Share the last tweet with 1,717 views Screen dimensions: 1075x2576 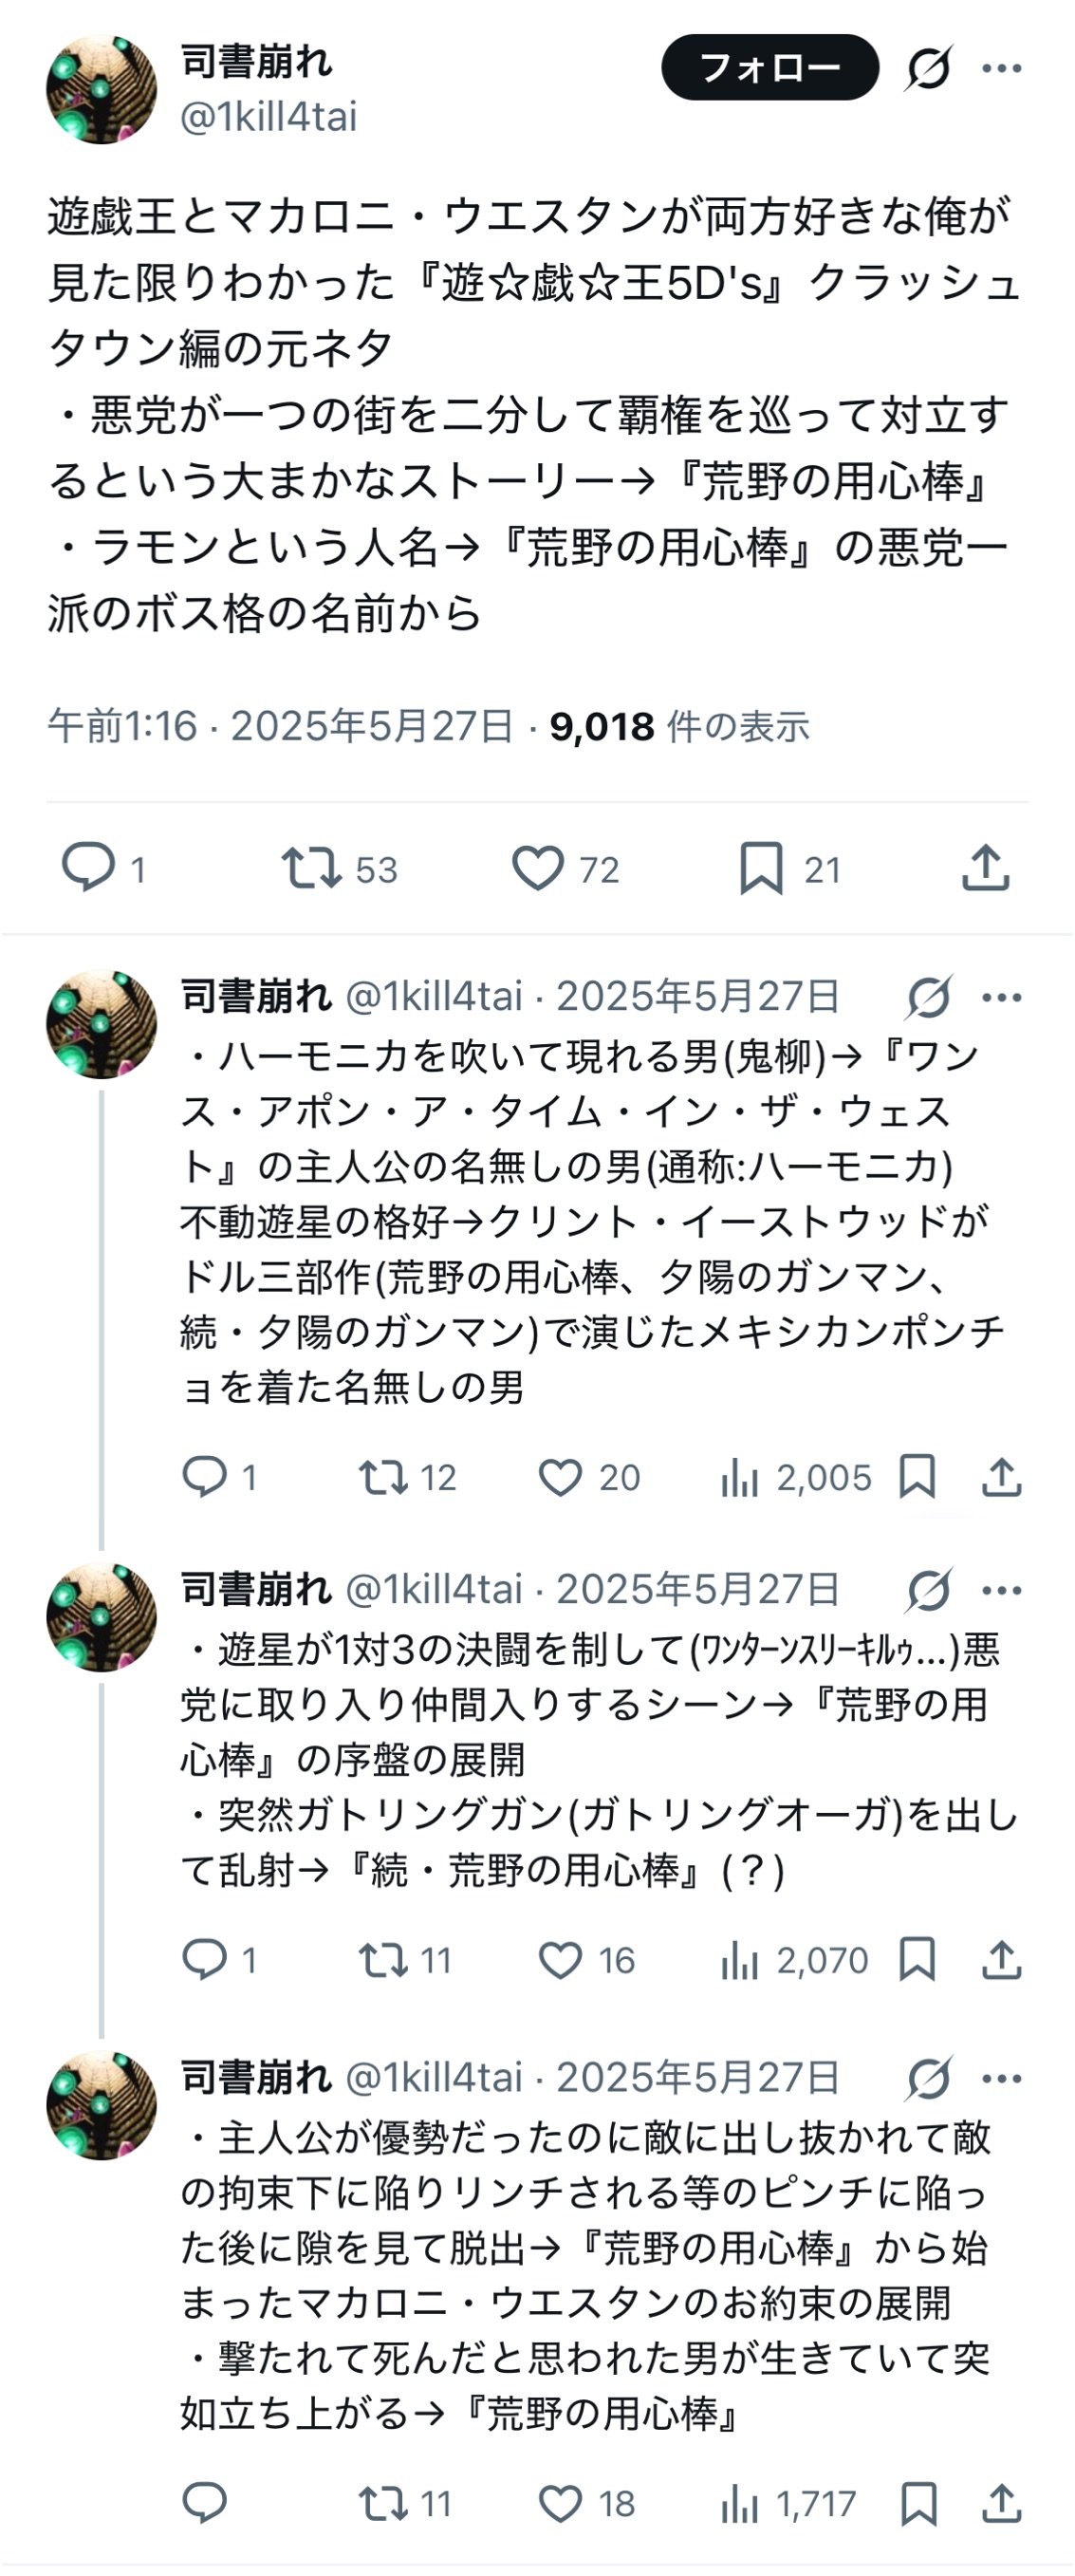tap(1001, 2503)
